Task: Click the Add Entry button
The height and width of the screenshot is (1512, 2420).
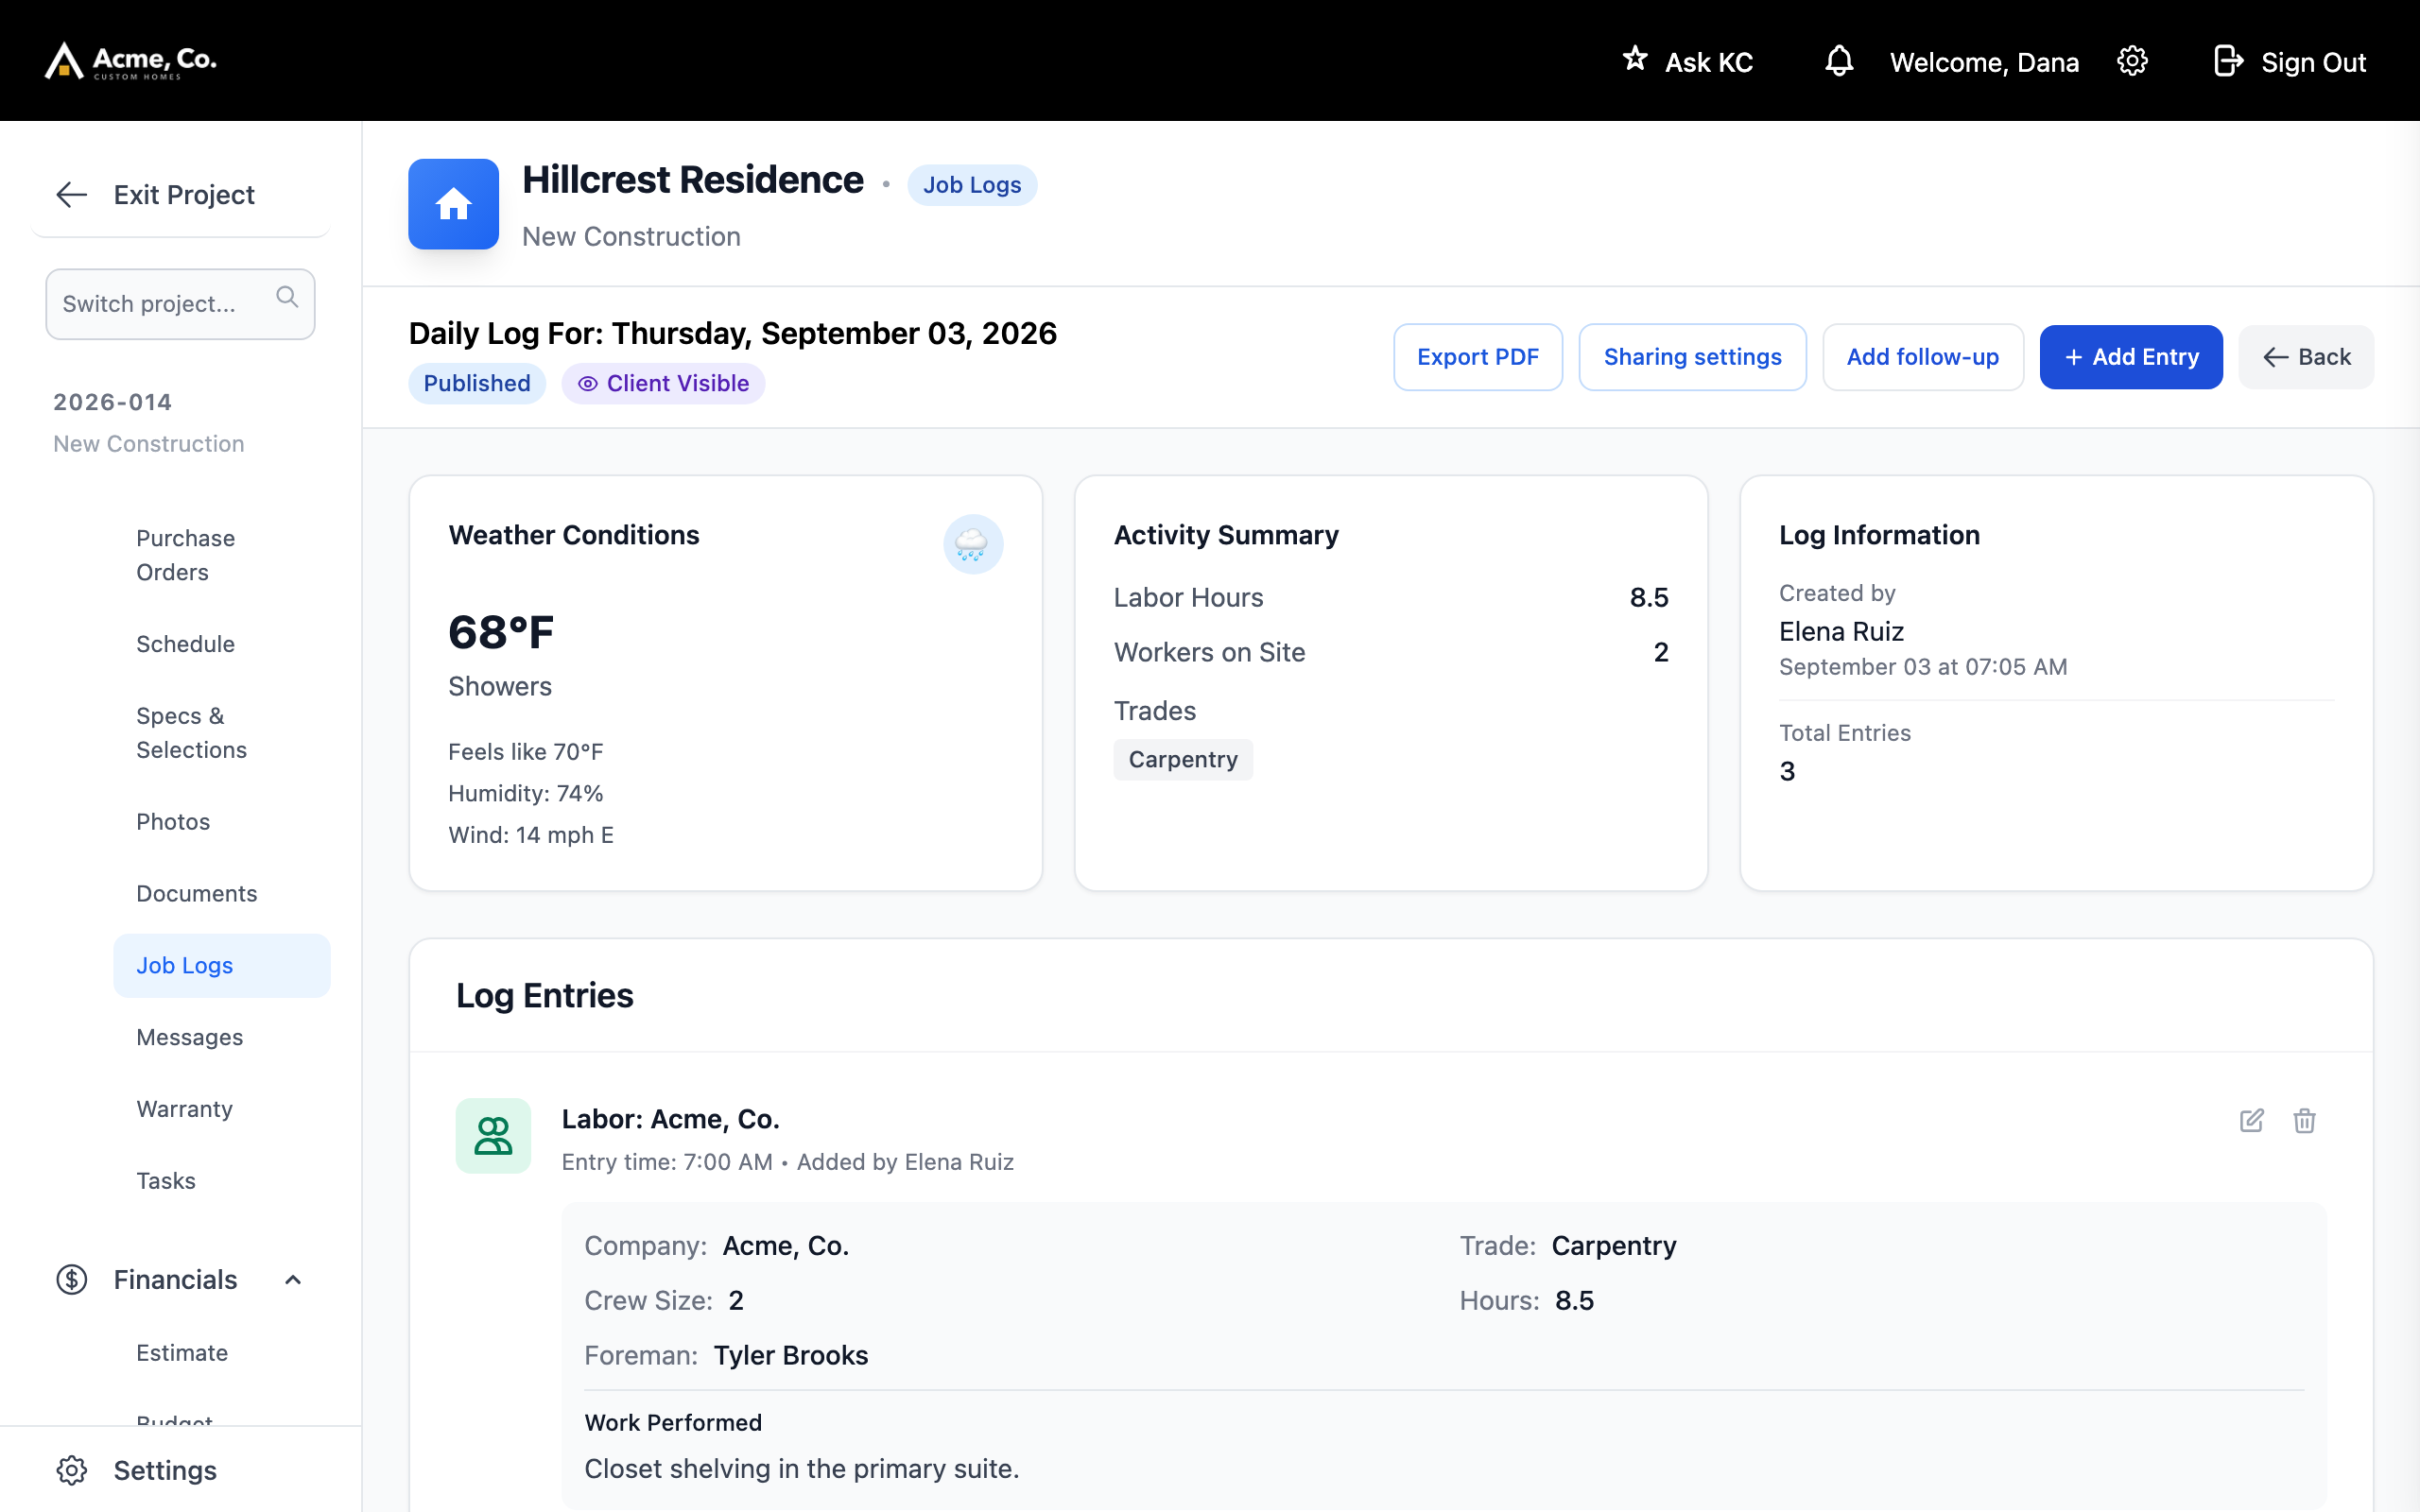Action: click(2131, 357)
